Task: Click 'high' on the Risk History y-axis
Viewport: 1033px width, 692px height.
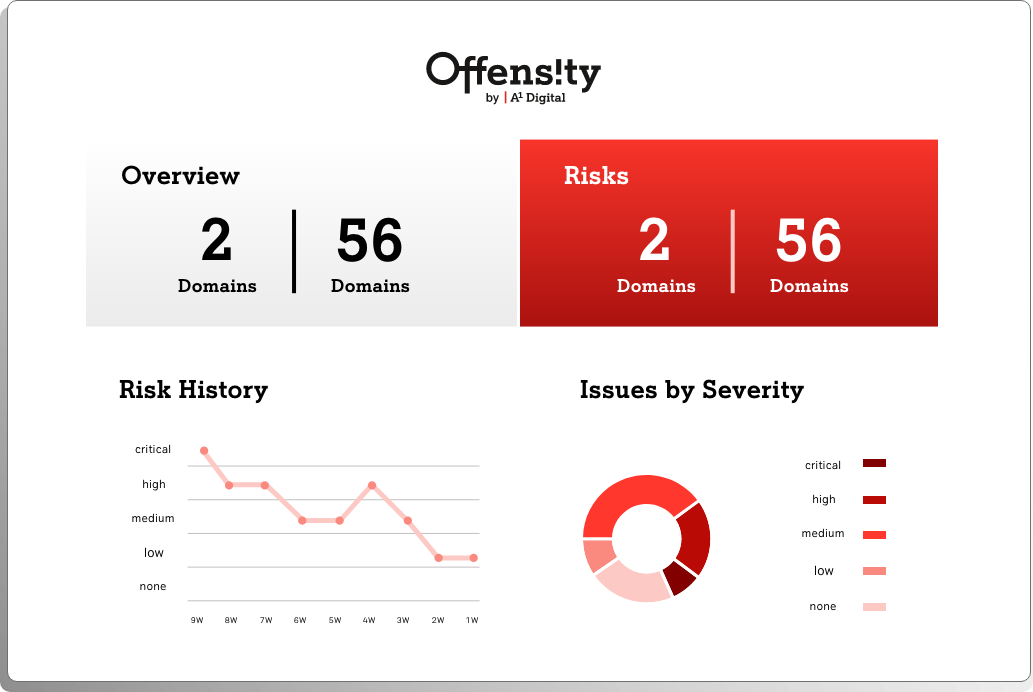Action: tap(154, 484)
